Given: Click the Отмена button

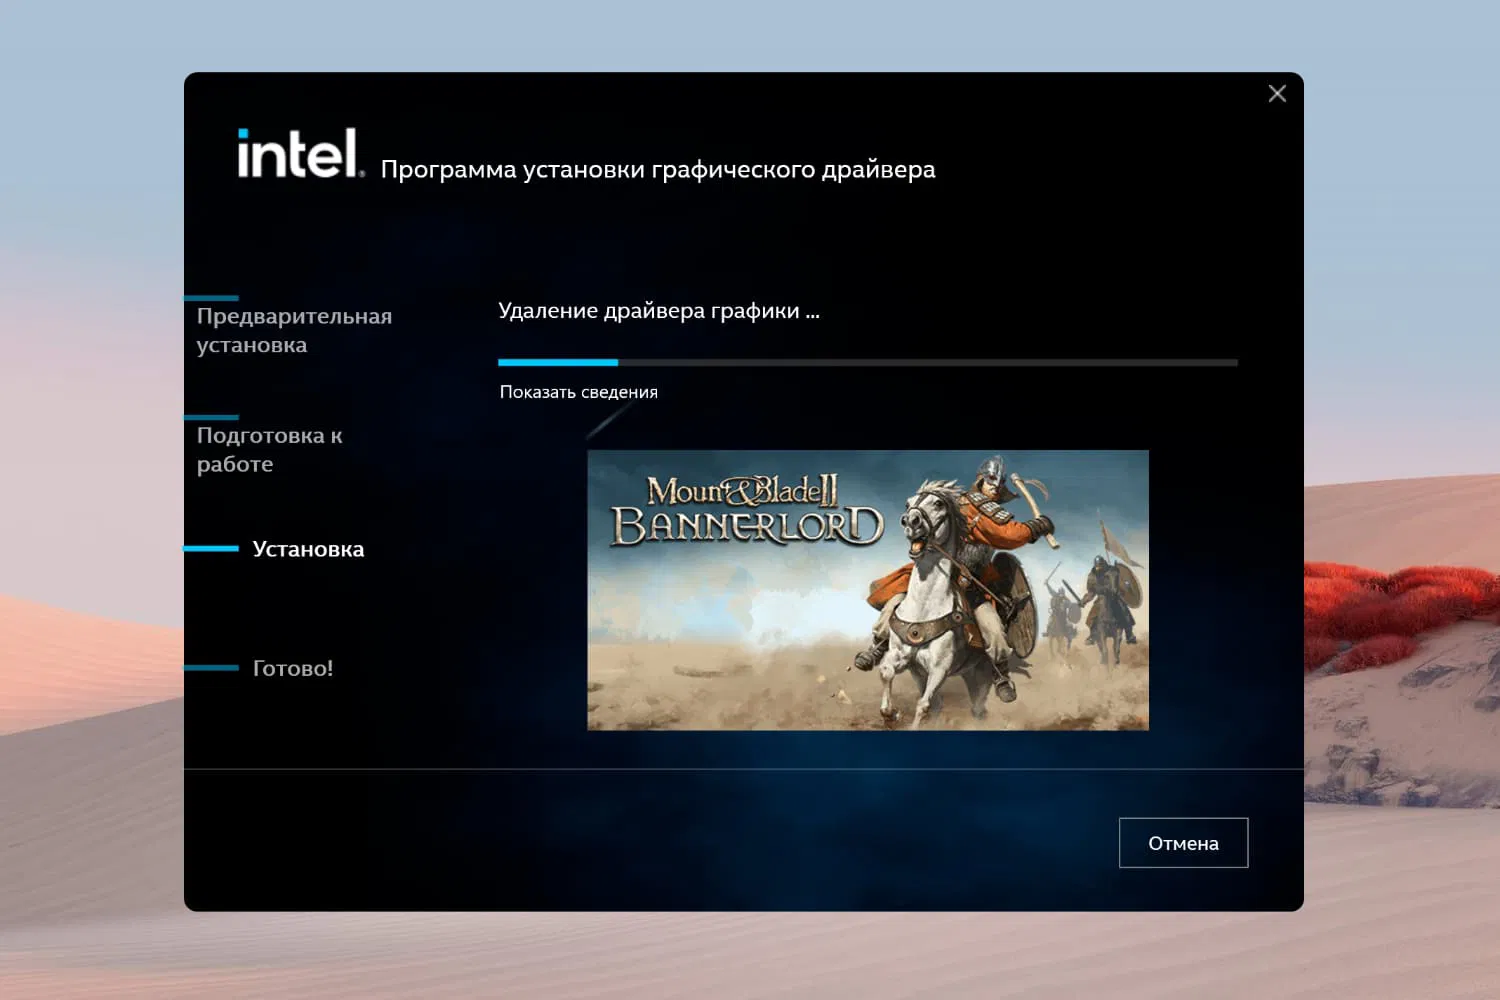Looking at the screenshot, I should tap(1183, 843).
